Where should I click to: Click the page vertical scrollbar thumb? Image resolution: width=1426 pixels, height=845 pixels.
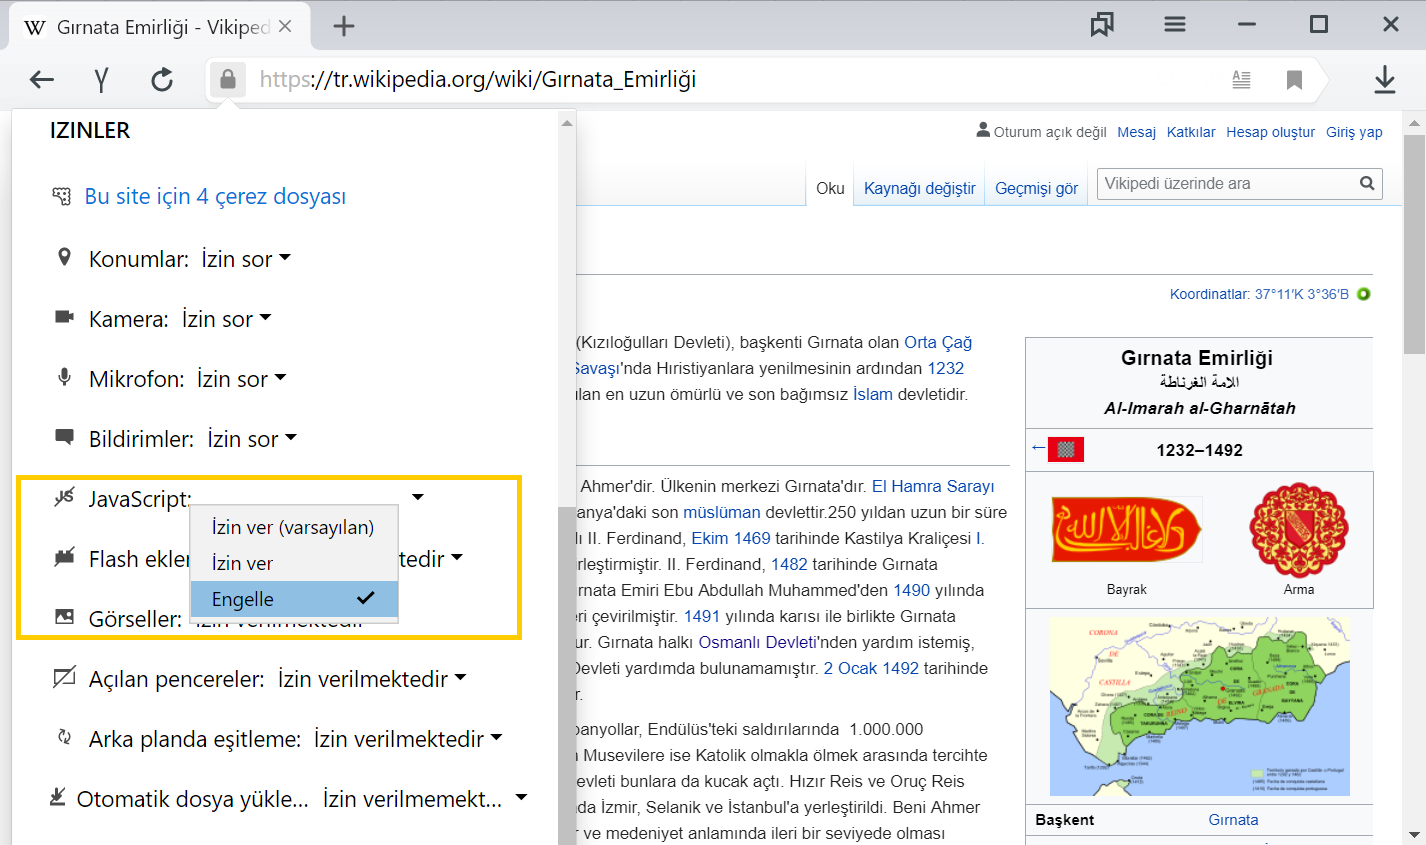click(x=1415, y=244)
